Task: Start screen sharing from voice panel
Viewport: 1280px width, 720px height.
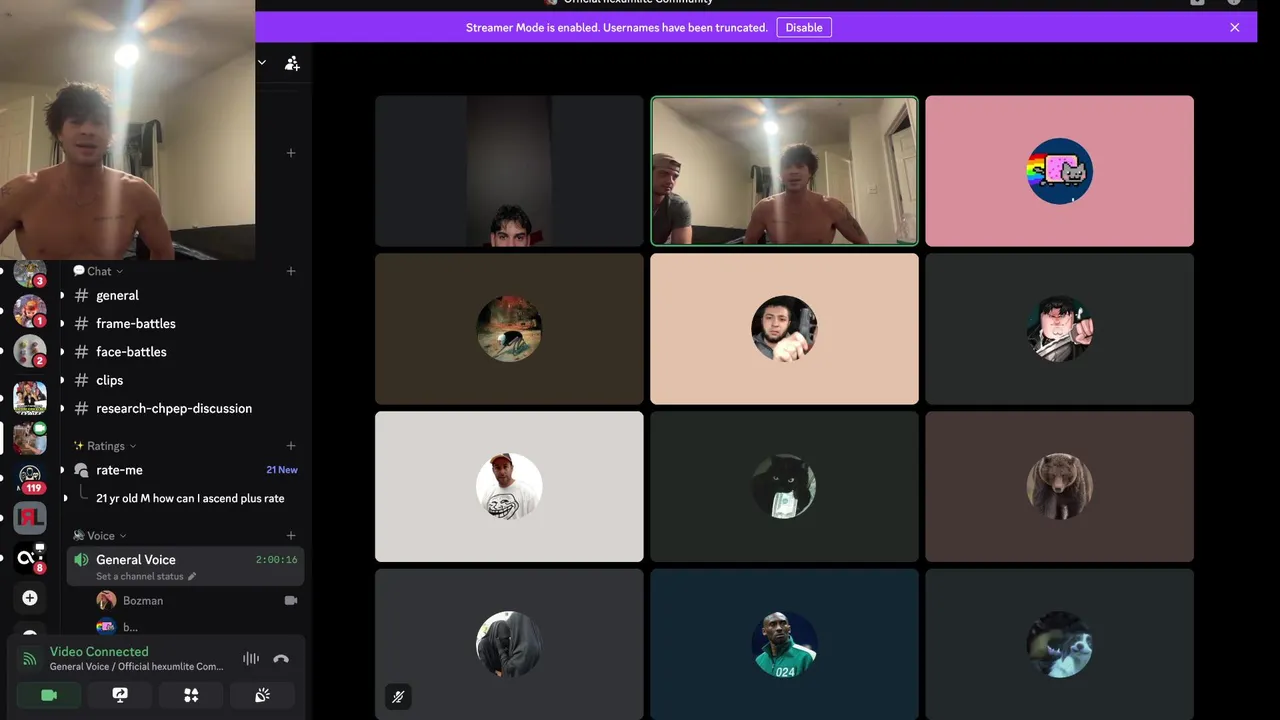Action: click(x=120, y=695)
